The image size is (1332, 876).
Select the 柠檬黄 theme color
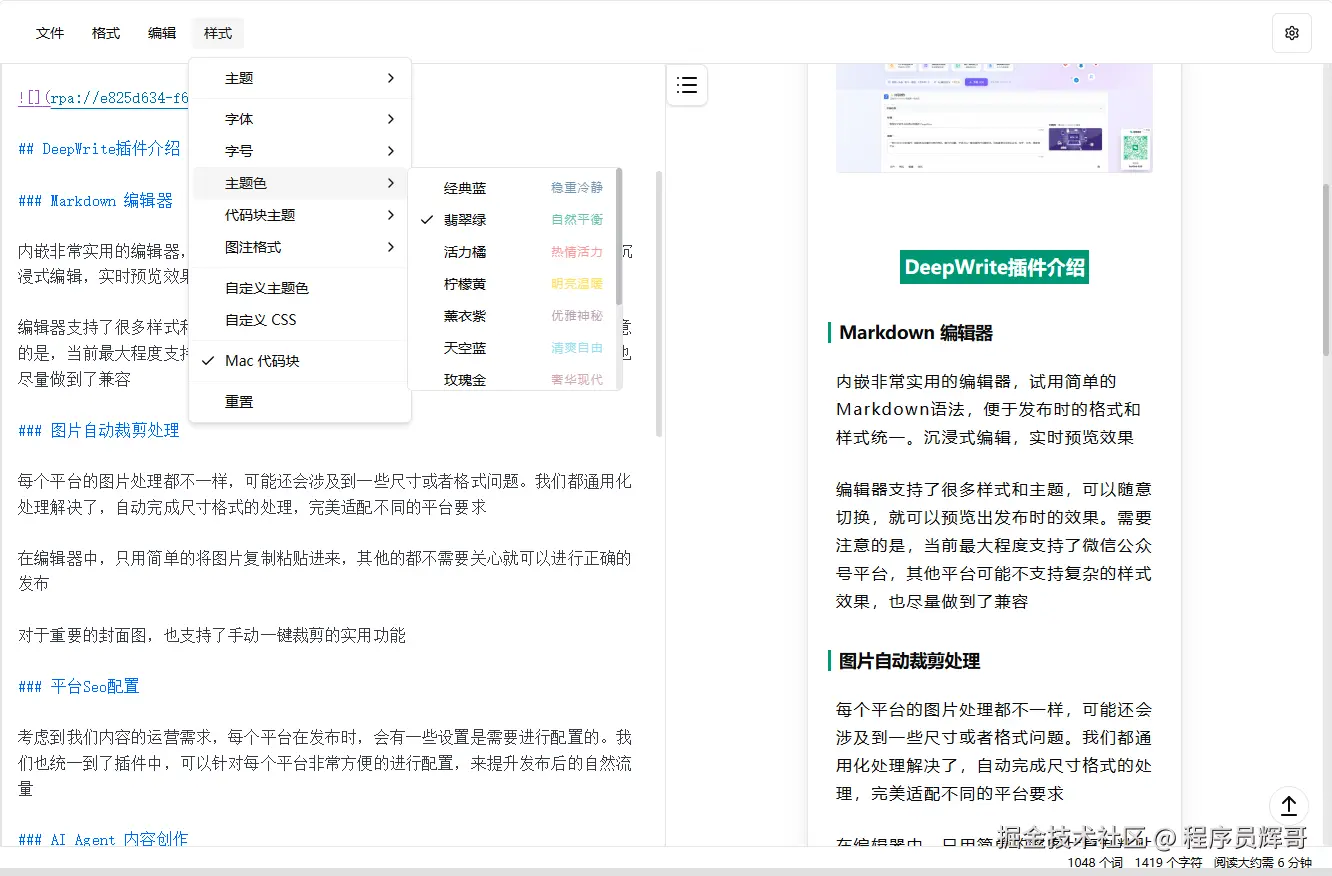pos(513,284)
